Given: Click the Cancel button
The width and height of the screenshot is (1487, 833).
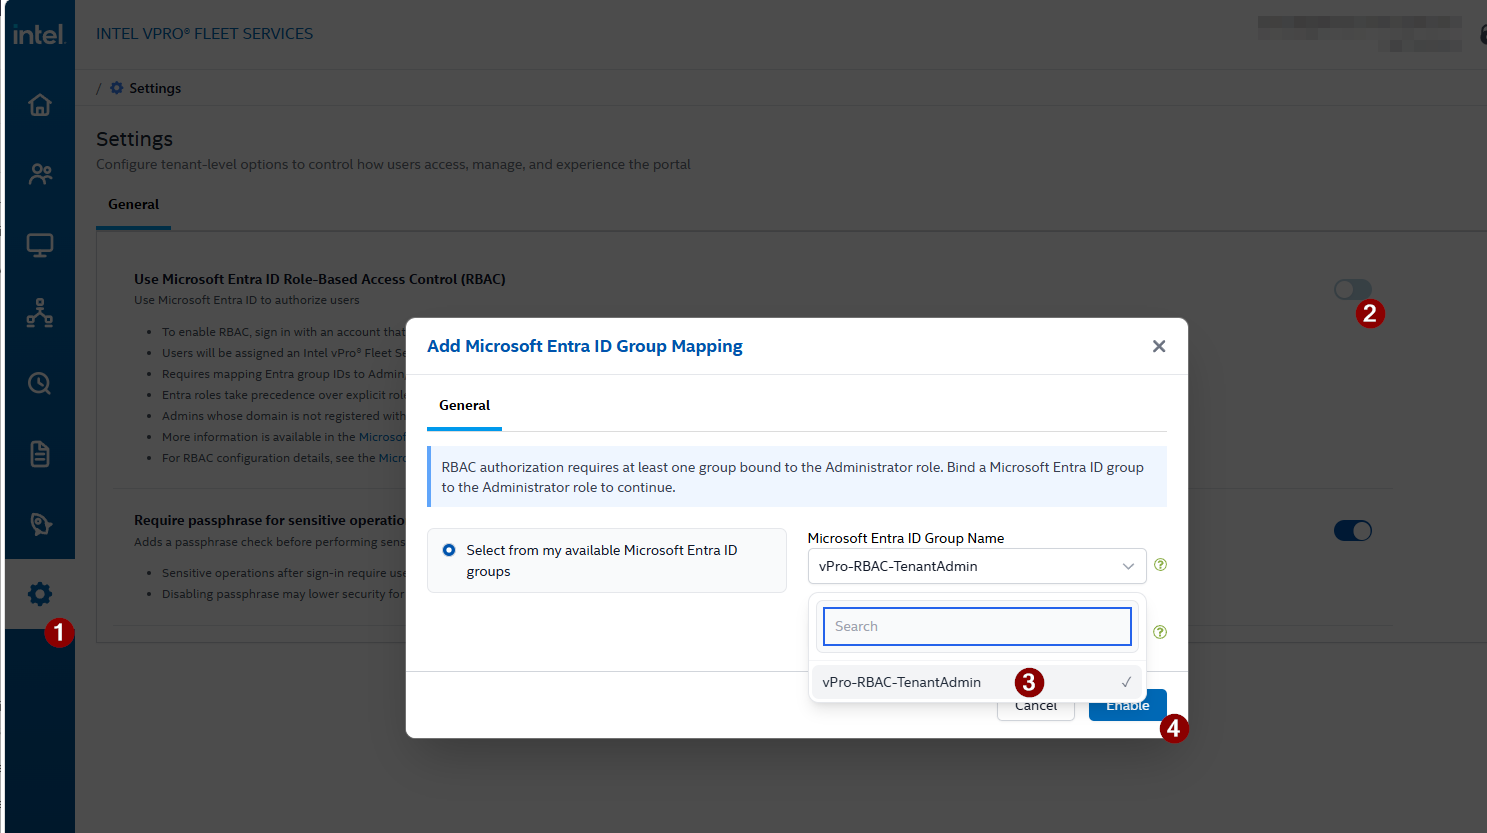Looking at the screenshot, I should point(1036,706).
